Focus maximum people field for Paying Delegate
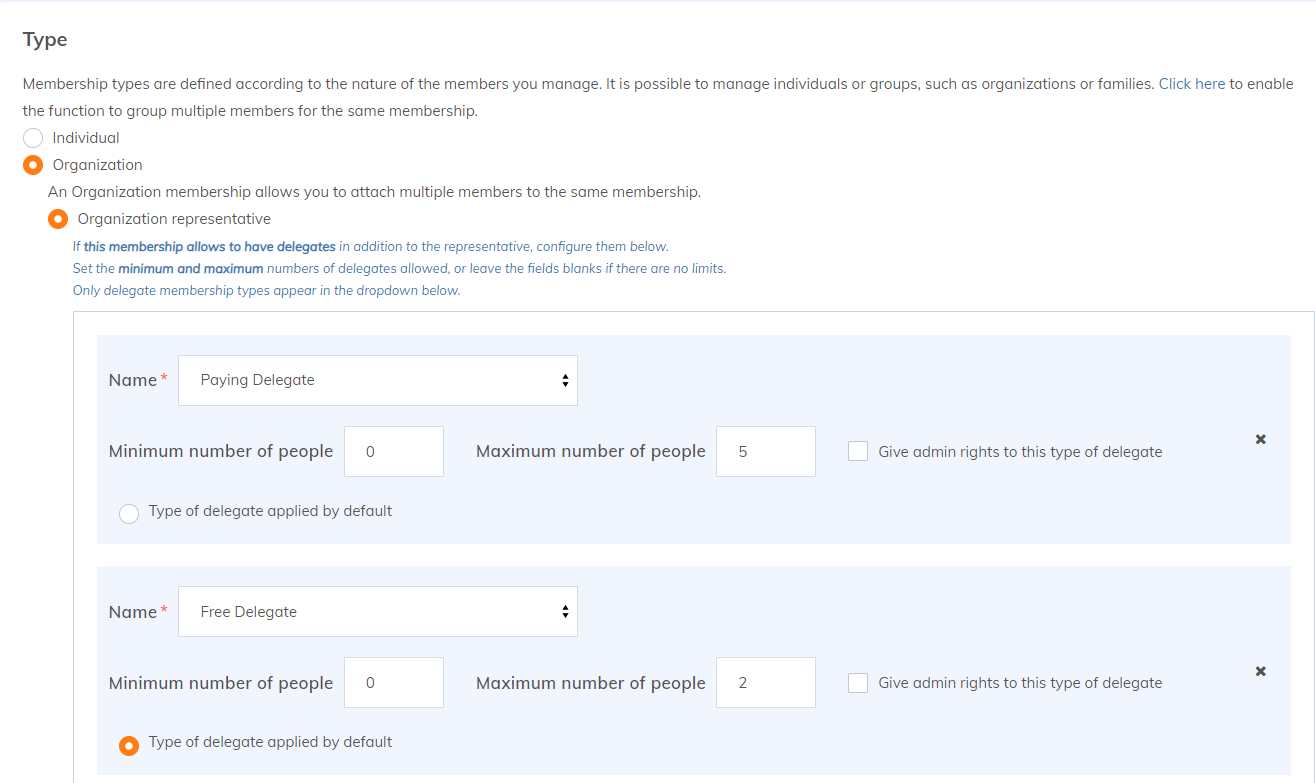Image resolution: width=1316 pixels, height=783 pixels. [x=765, y=451]
